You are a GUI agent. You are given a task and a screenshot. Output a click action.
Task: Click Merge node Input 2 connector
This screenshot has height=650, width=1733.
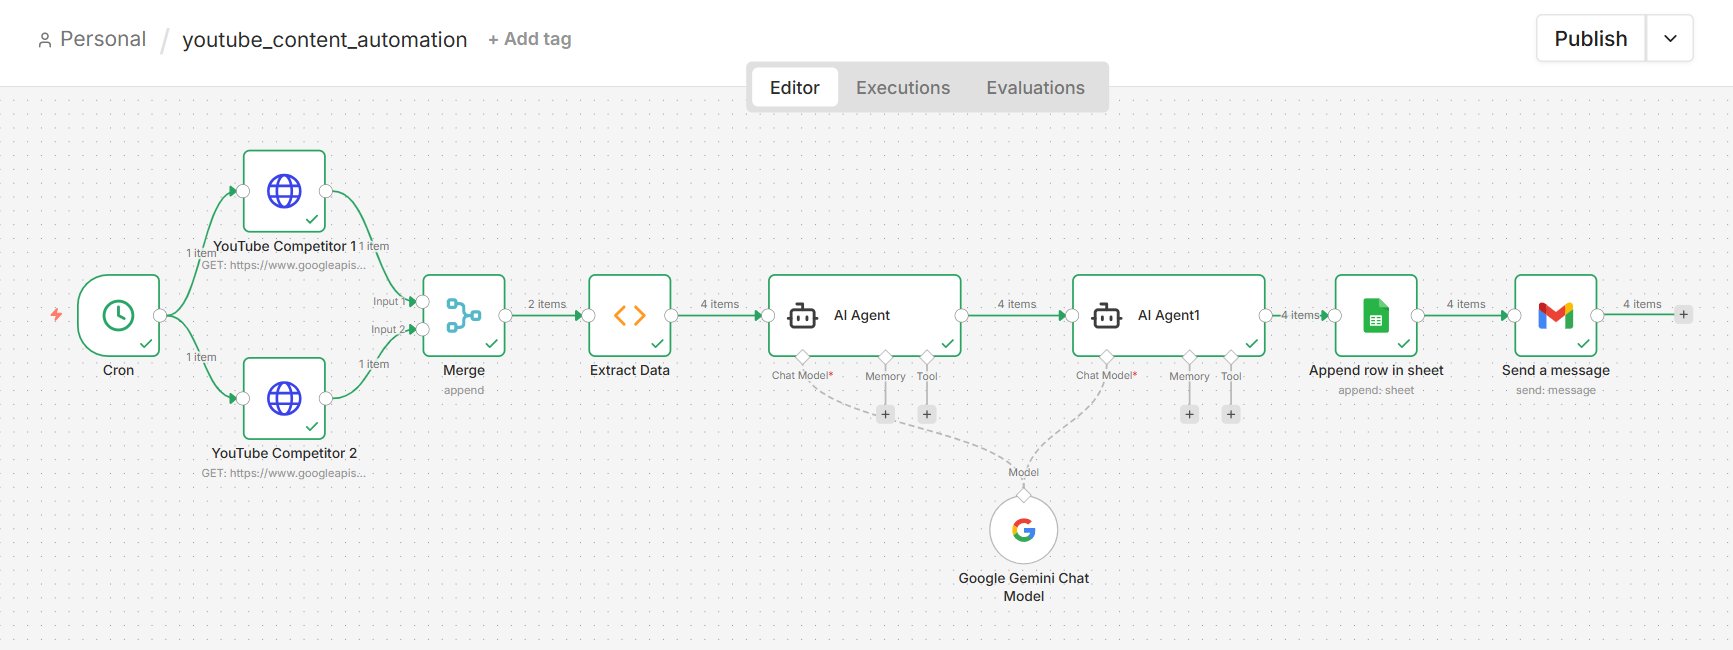(423, 329)
